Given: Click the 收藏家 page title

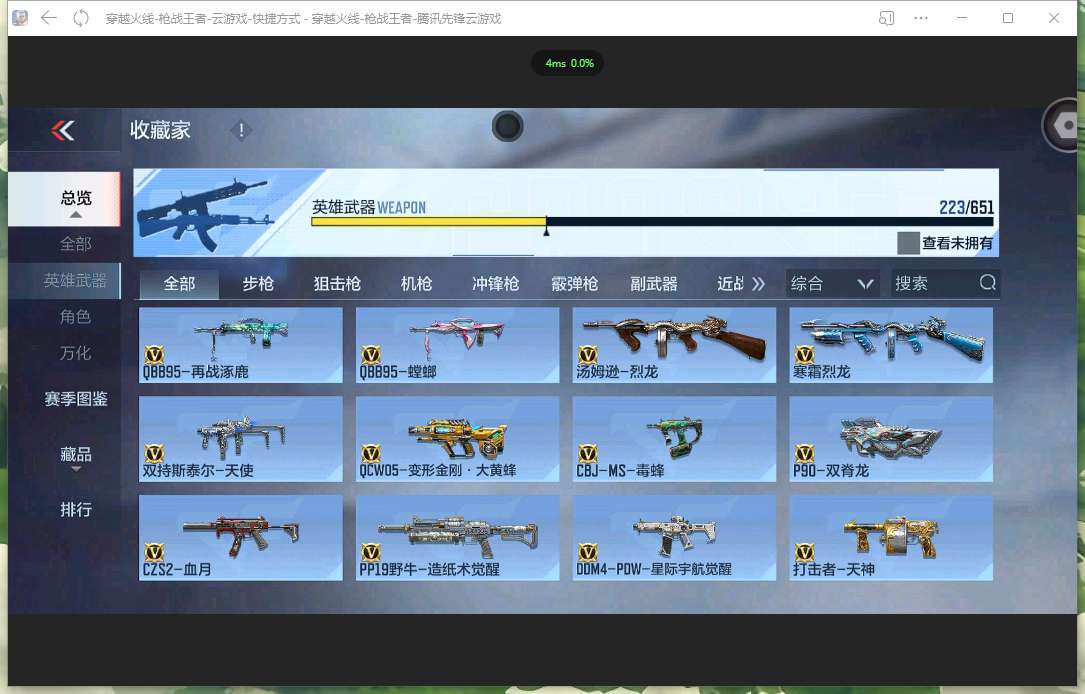Looking at the screenshot, I should point(160,130).
